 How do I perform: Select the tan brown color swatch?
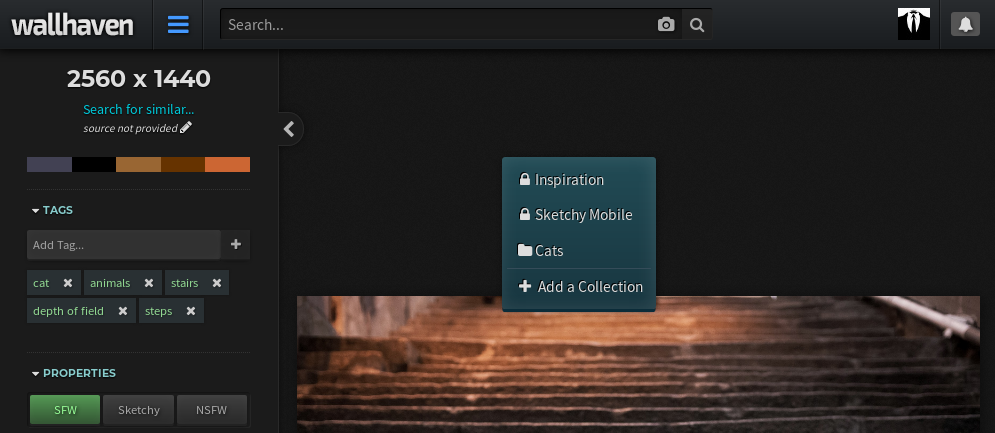click(138, 164)
